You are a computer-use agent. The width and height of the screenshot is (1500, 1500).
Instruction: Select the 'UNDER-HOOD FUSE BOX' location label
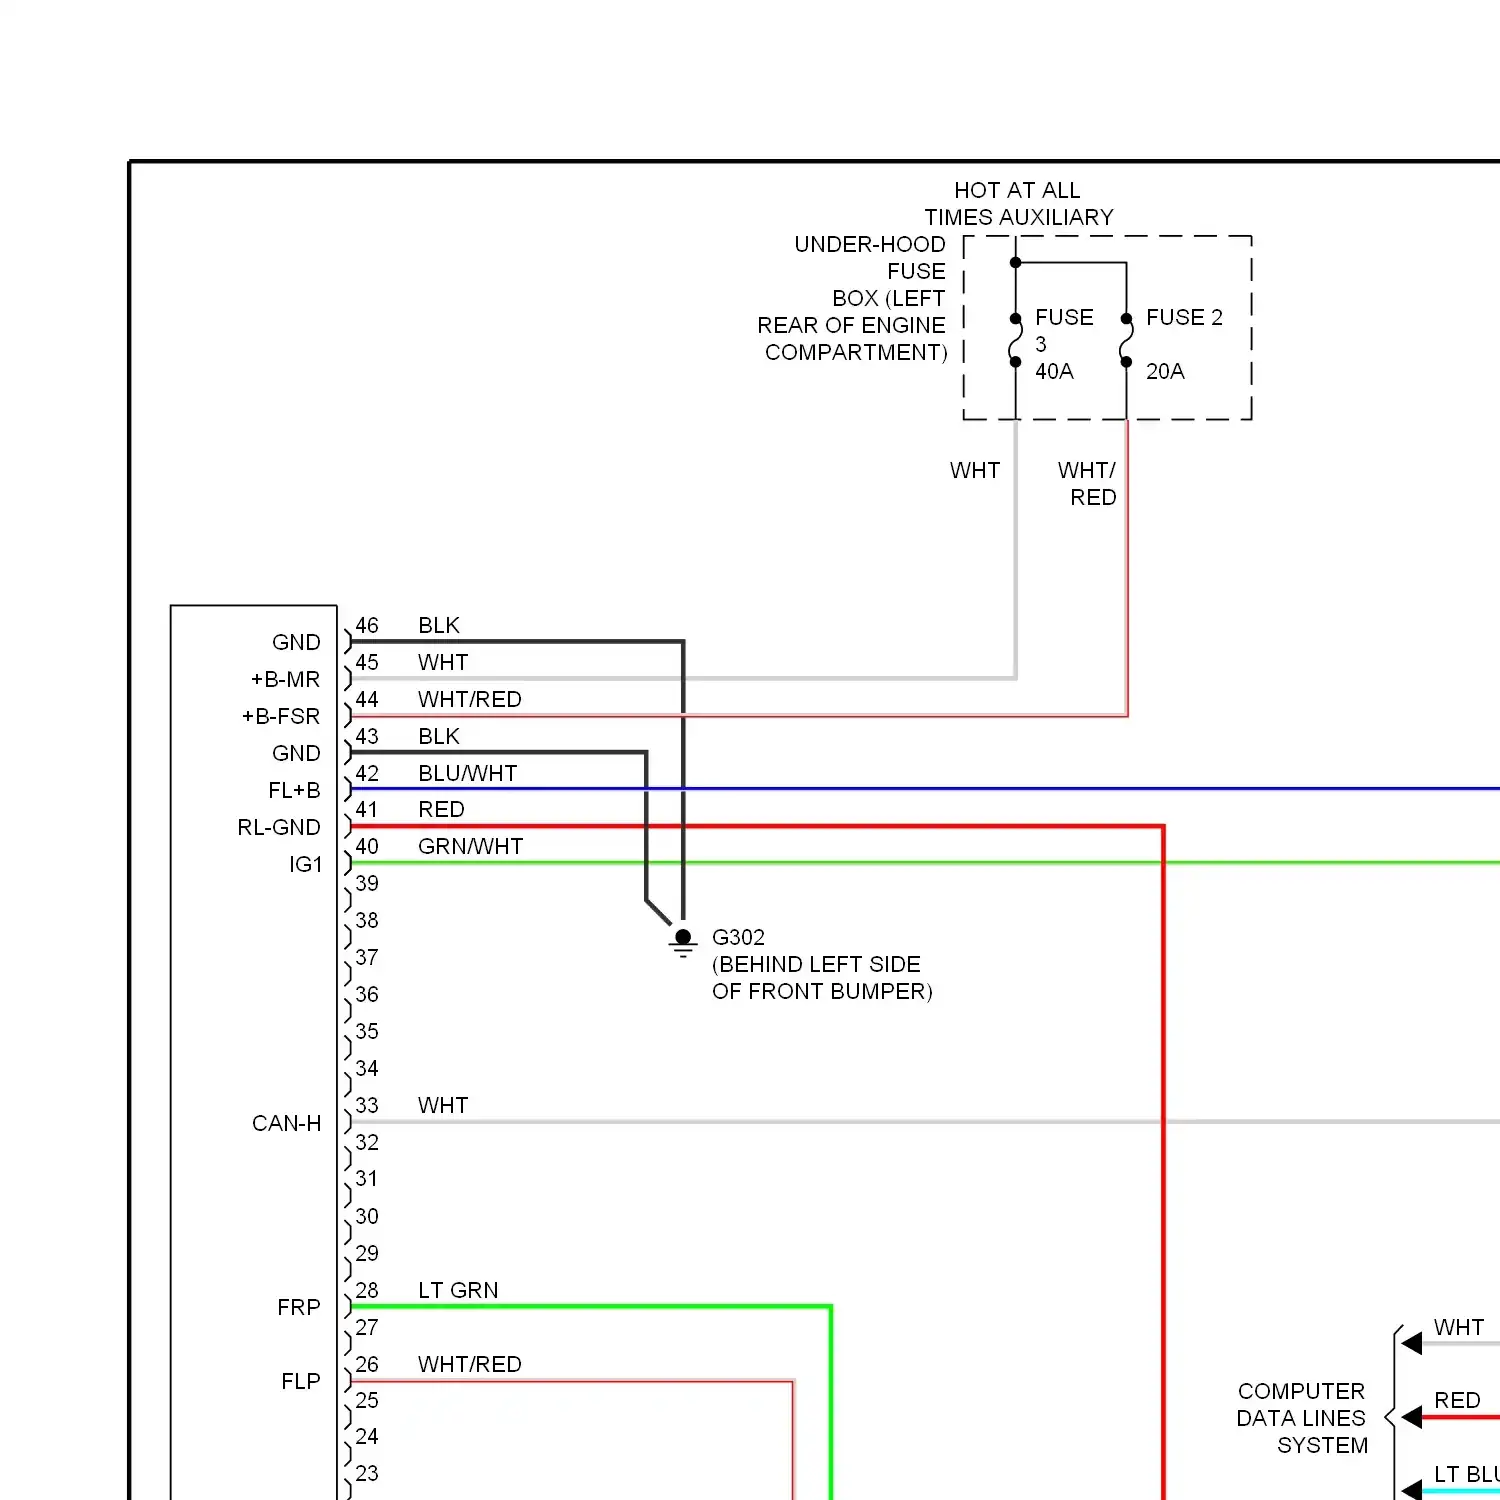coord(852,298)
